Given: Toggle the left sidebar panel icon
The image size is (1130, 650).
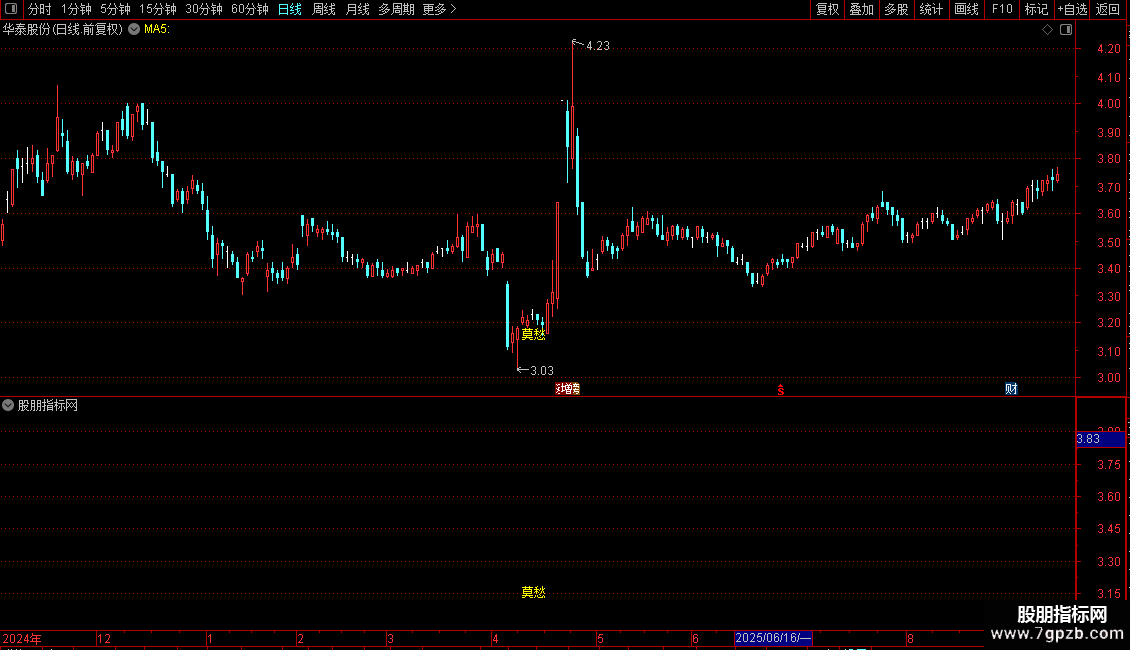Looking at the screenshot, I should tap(11, 9).
